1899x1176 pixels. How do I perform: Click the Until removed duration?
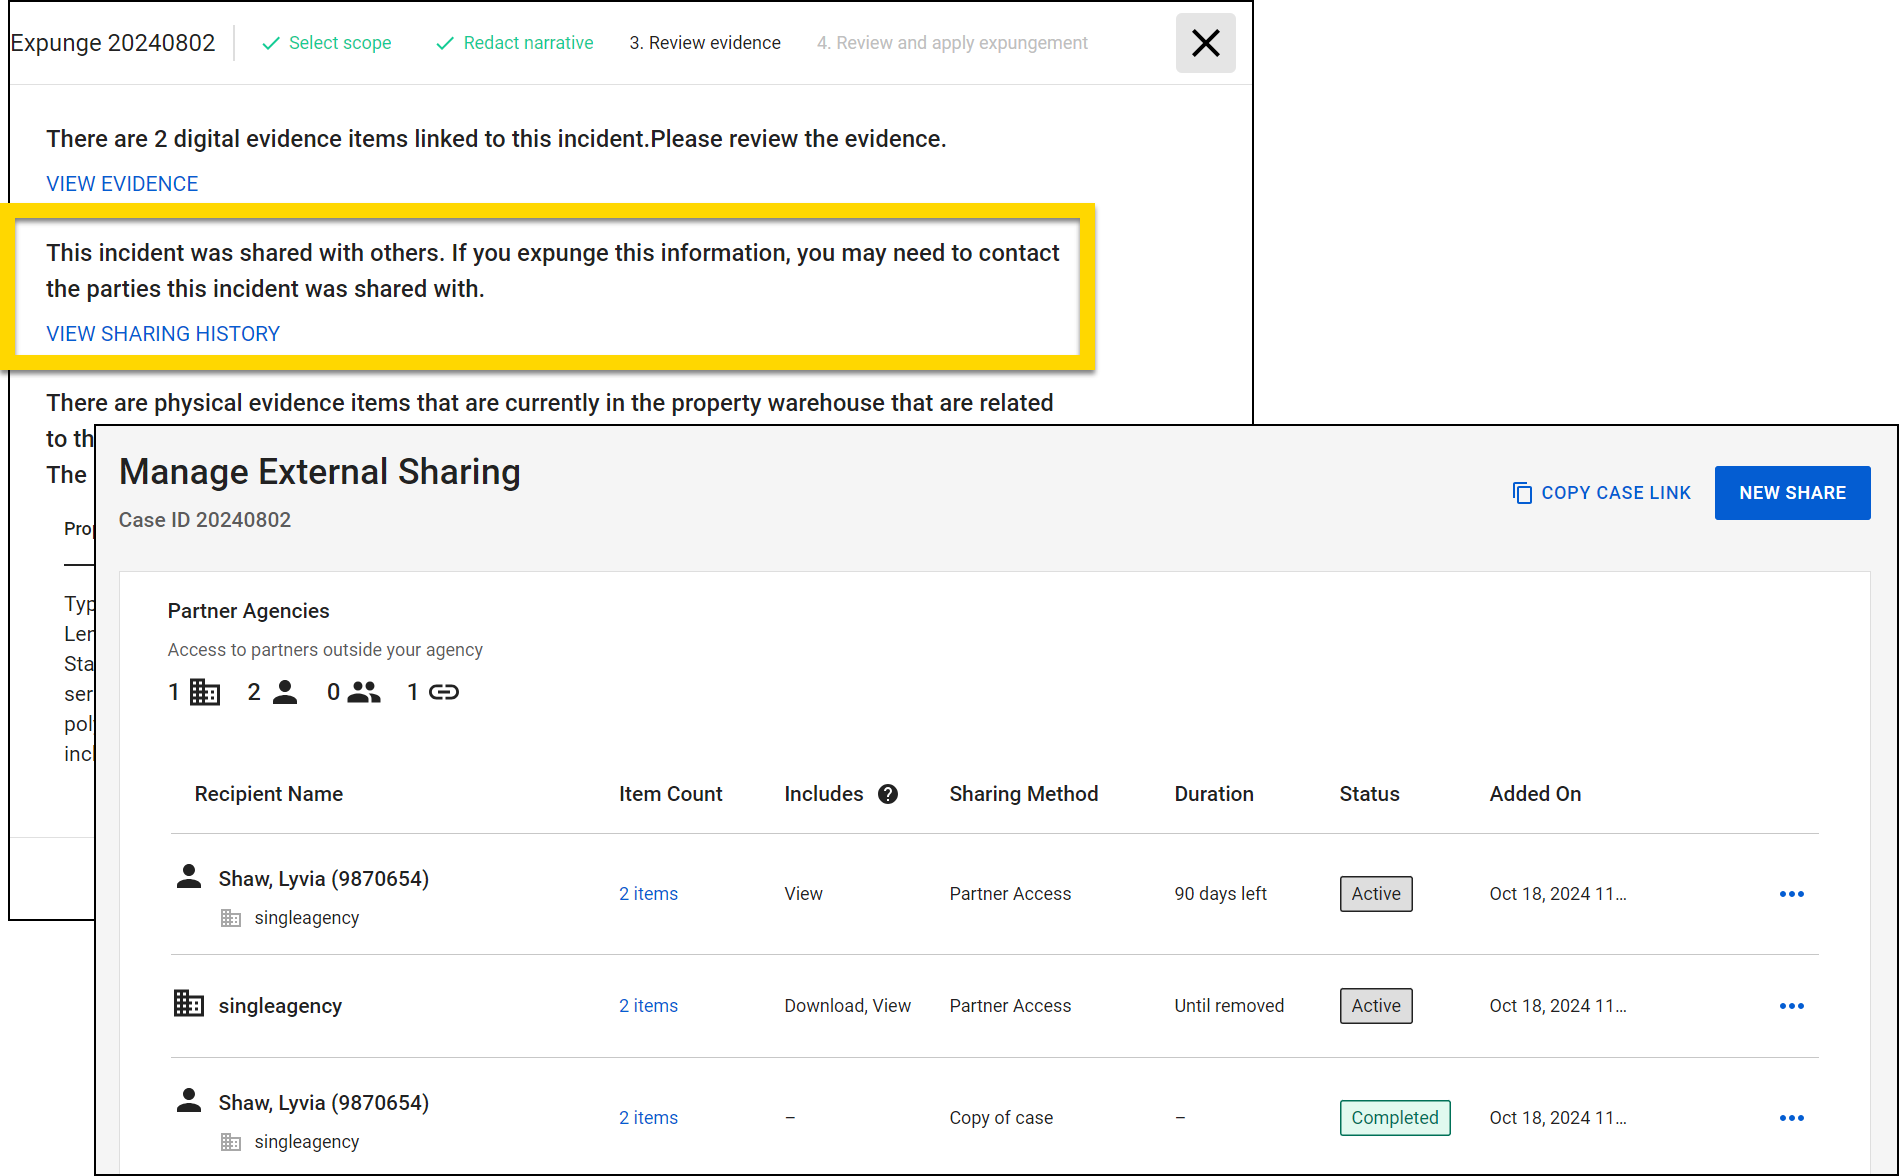(1229, 1006)
